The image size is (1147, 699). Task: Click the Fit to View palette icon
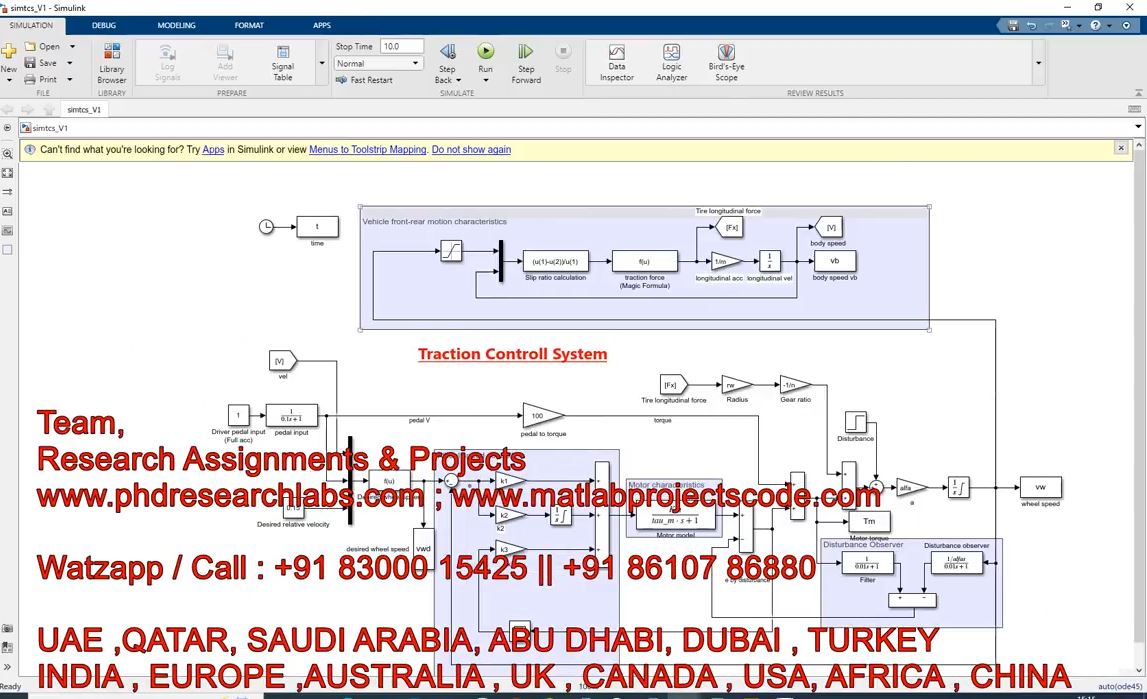(7, 173)
